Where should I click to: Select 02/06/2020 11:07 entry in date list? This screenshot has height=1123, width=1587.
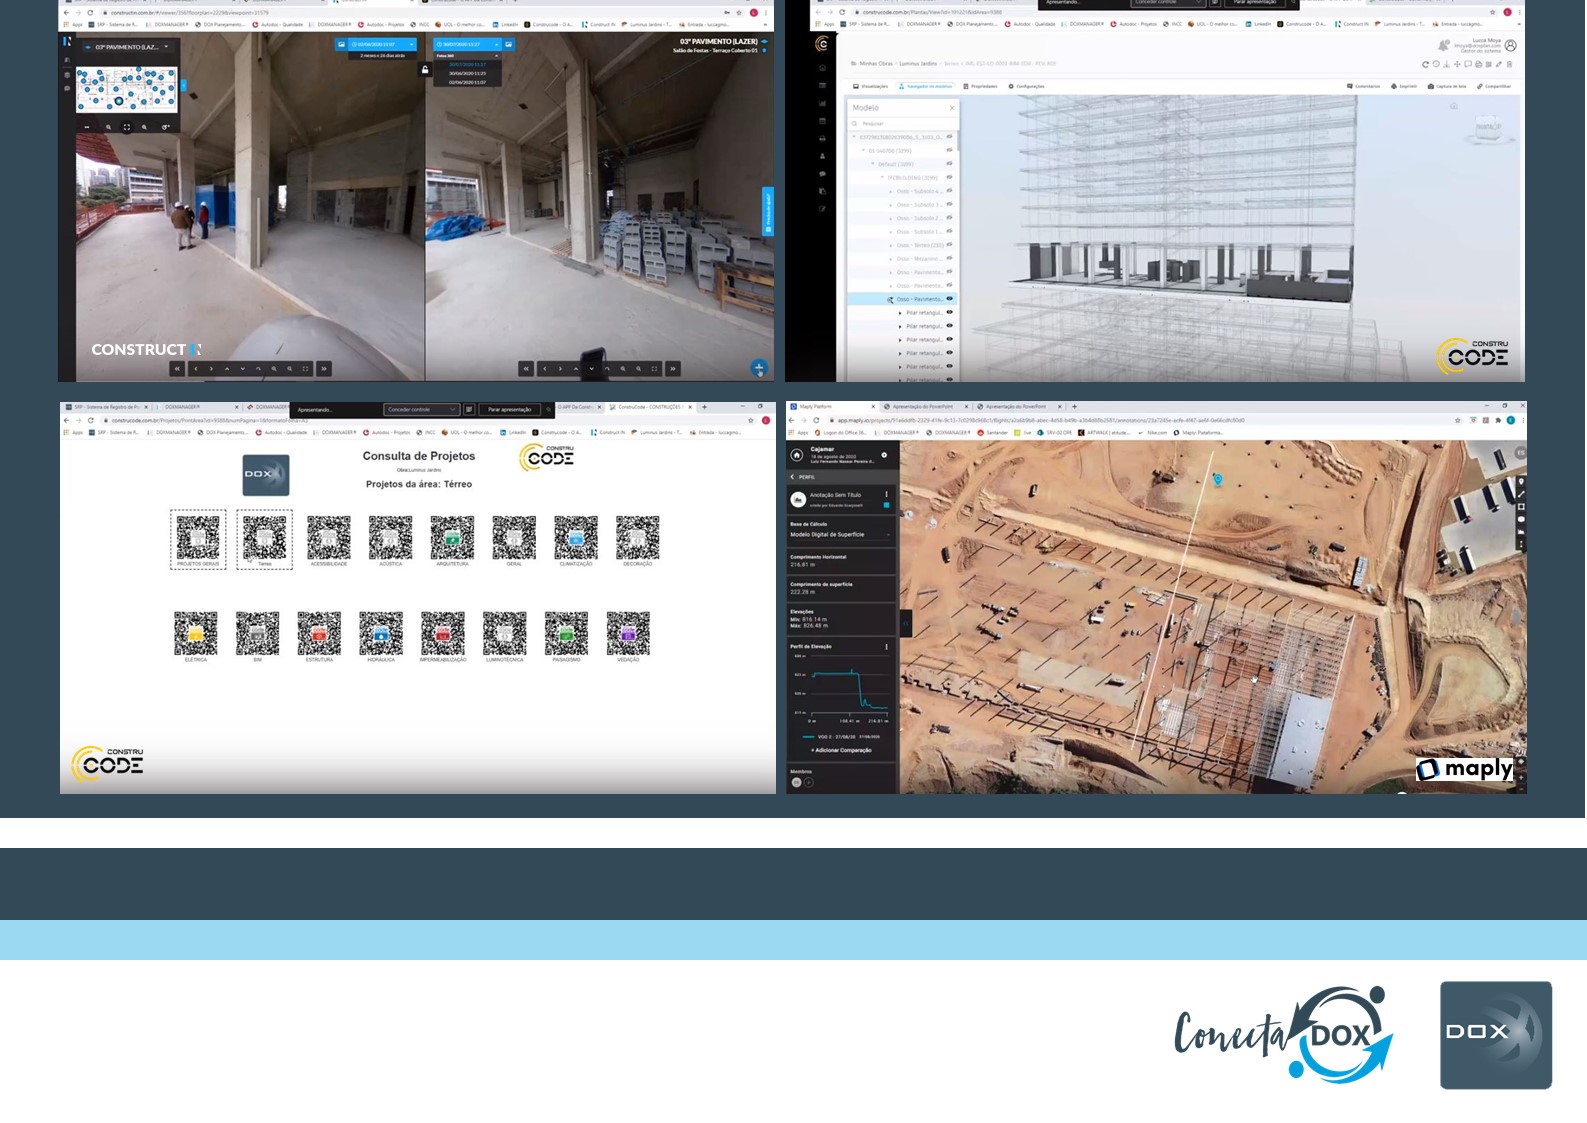pos(467,82)
